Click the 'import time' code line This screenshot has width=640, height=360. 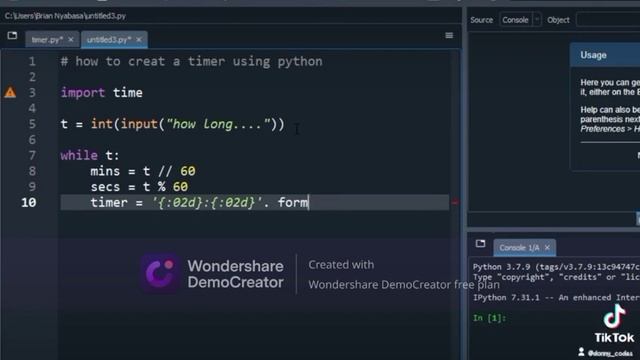pyautogui.click(x=102, y=93)
